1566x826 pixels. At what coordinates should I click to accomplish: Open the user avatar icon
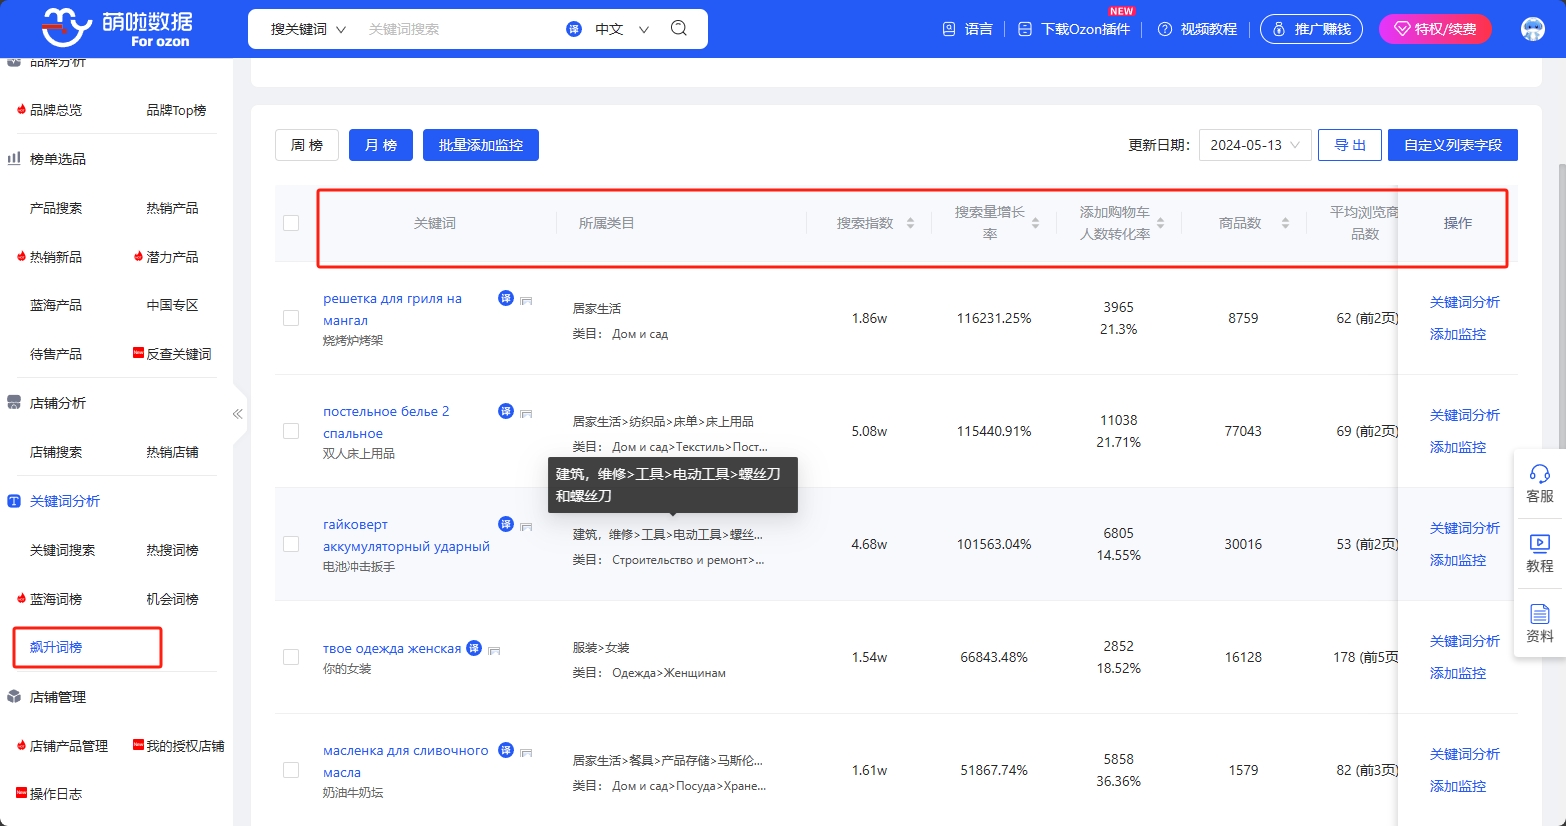[1533, 29]
